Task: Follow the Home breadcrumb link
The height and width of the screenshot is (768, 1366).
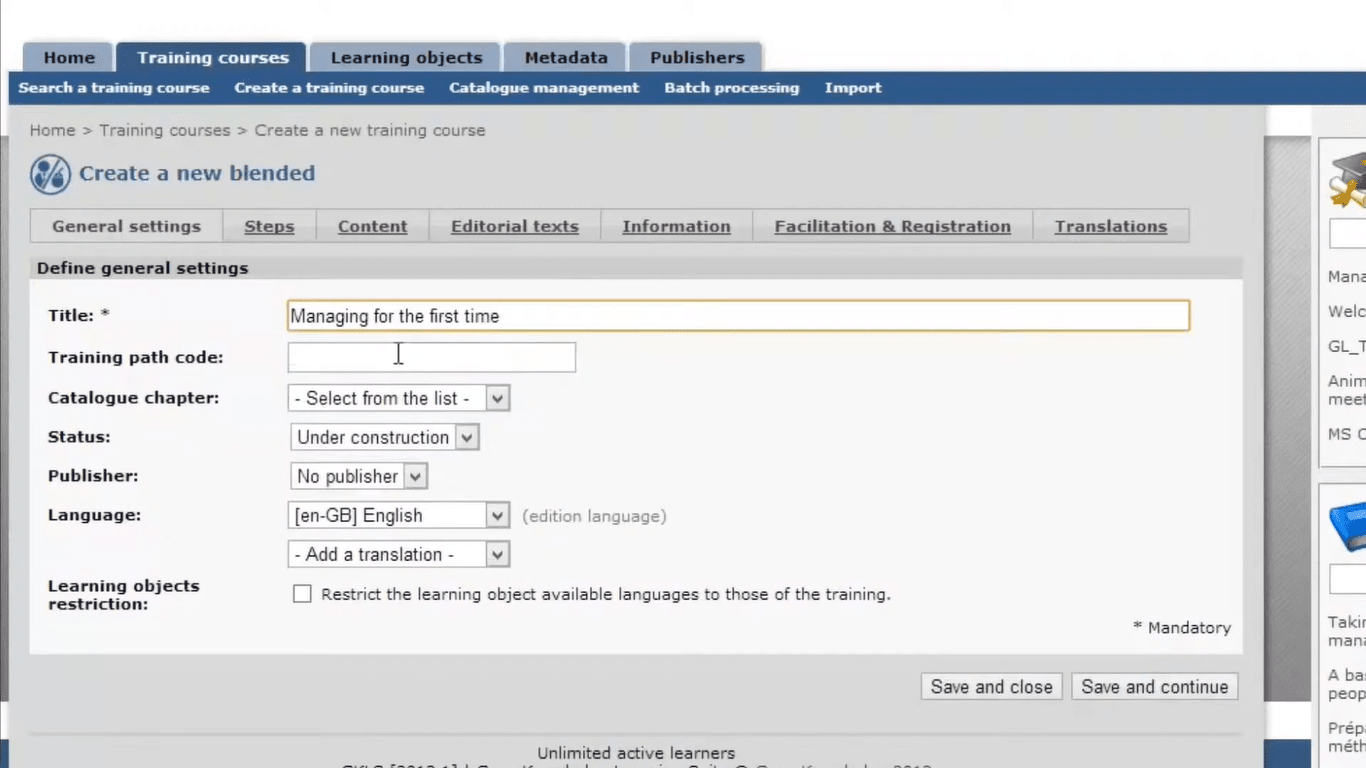Action: [52, 130]
